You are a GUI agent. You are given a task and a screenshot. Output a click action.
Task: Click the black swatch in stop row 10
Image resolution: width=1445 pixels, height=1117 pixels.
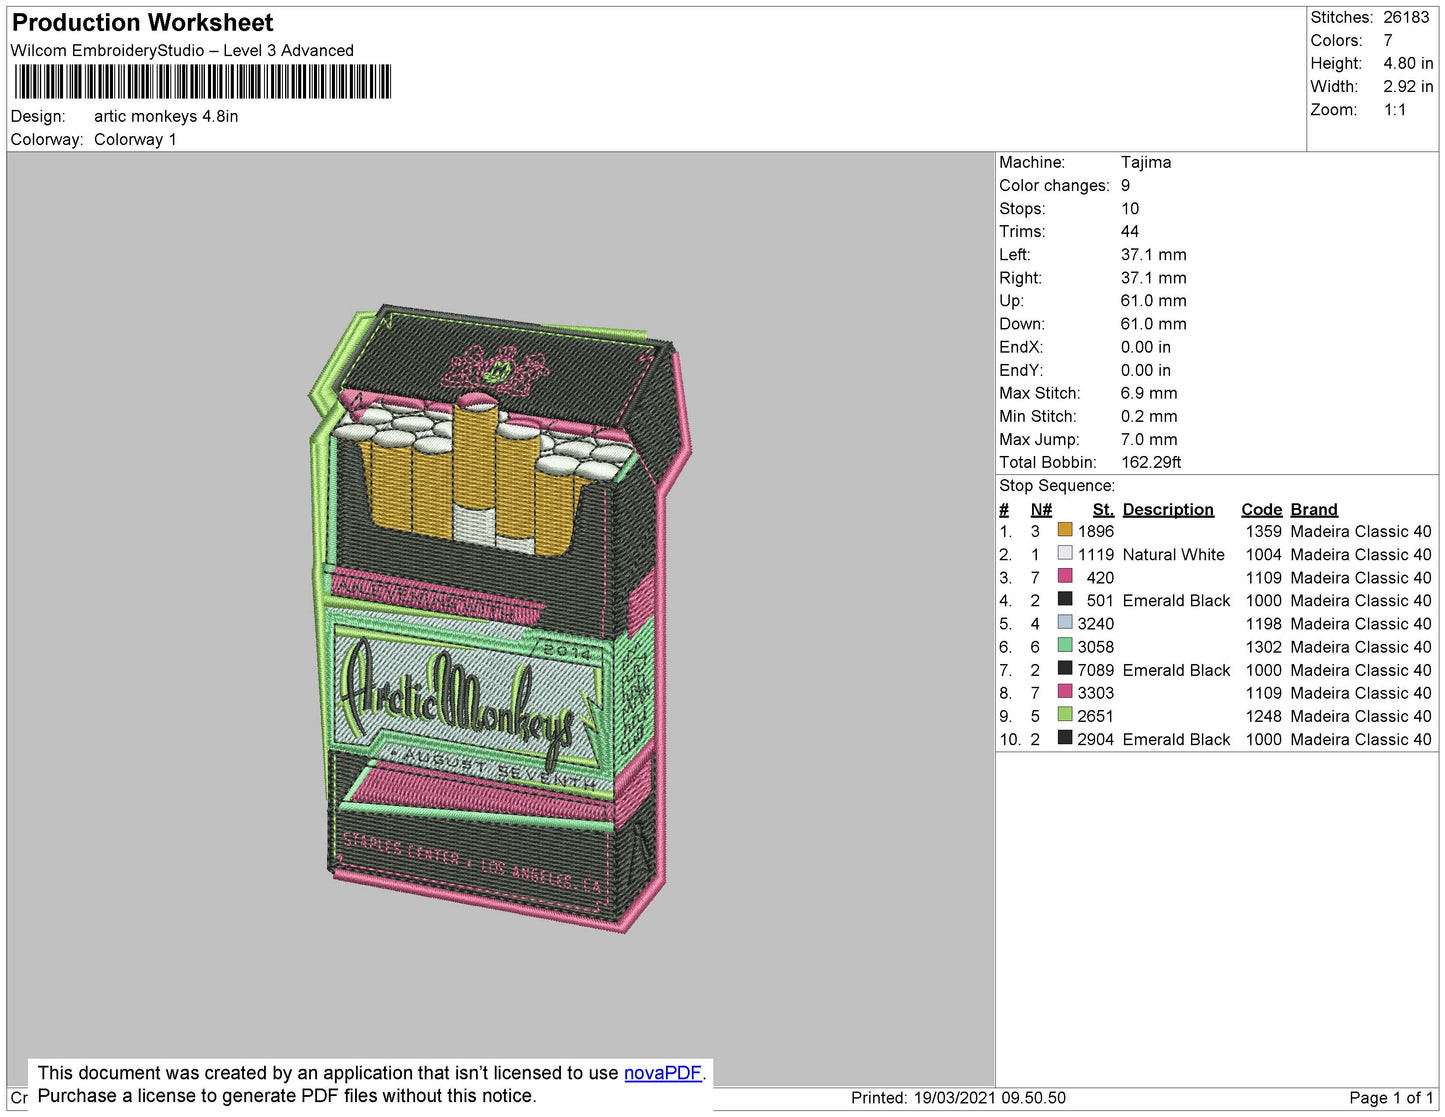point(1065,737)
